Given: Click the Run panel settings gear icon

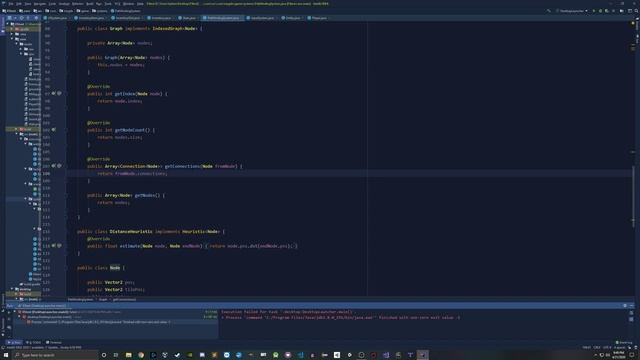Looking at the screenshot, I should point(625,305).
